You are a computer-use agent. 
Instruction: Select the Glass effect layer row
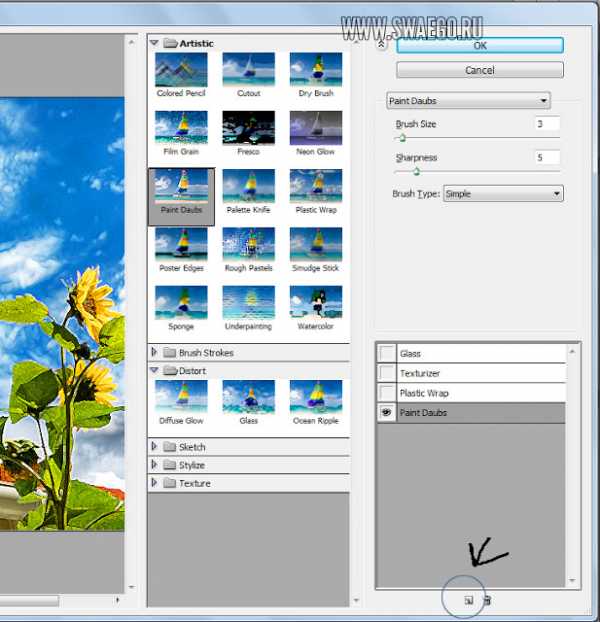(471, 353)
